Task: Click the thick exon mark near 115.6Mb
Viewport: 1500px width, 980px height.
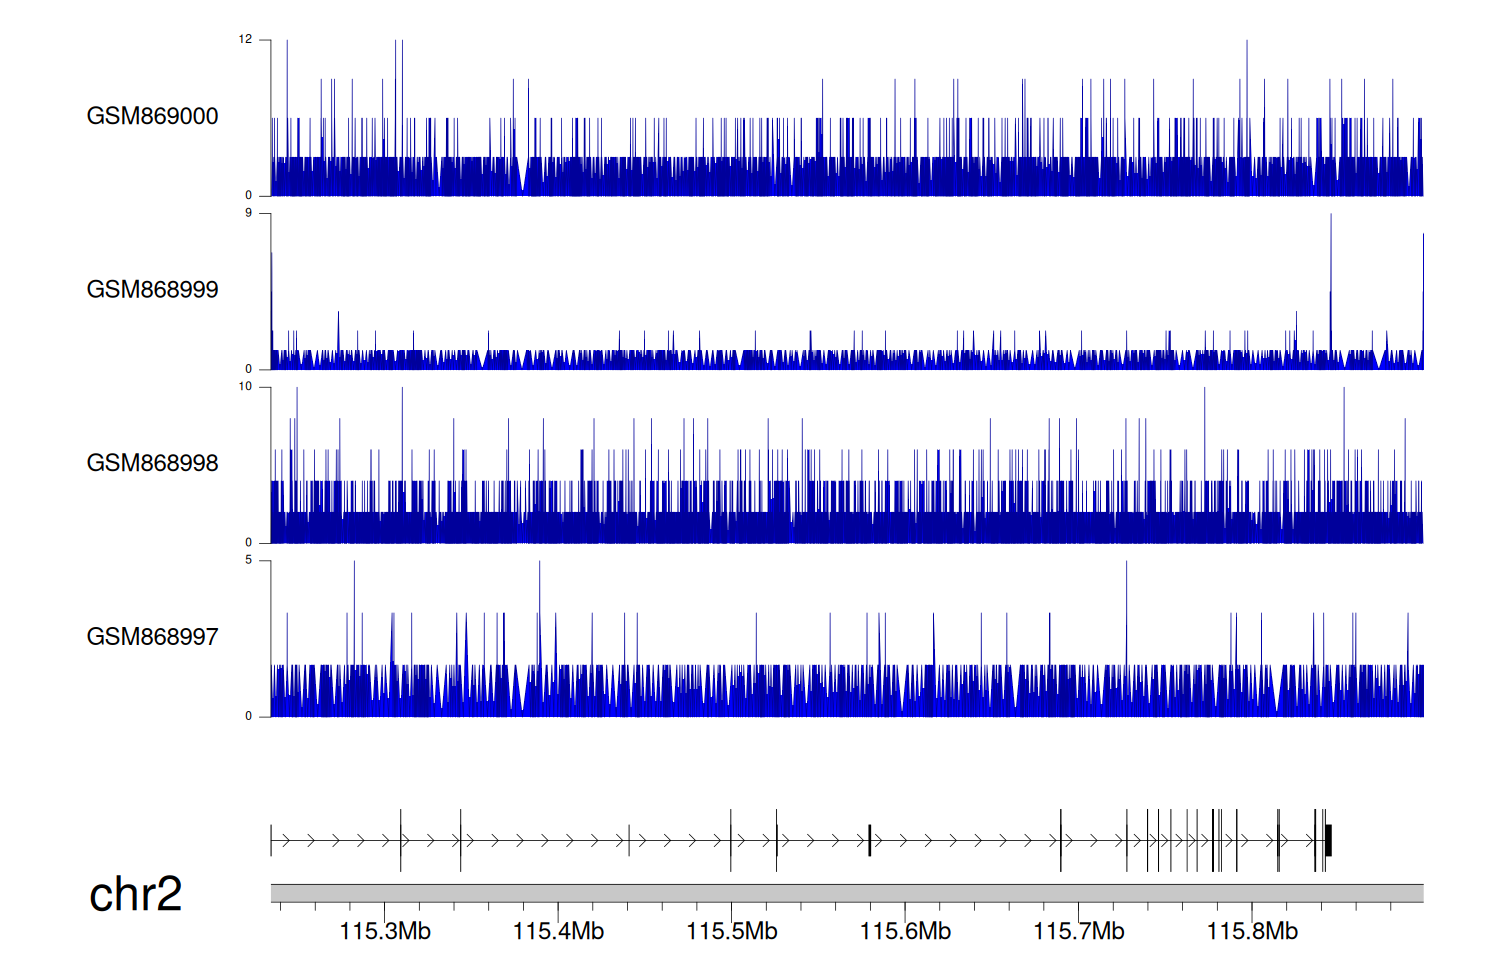Action: click(x=869, y=840)
